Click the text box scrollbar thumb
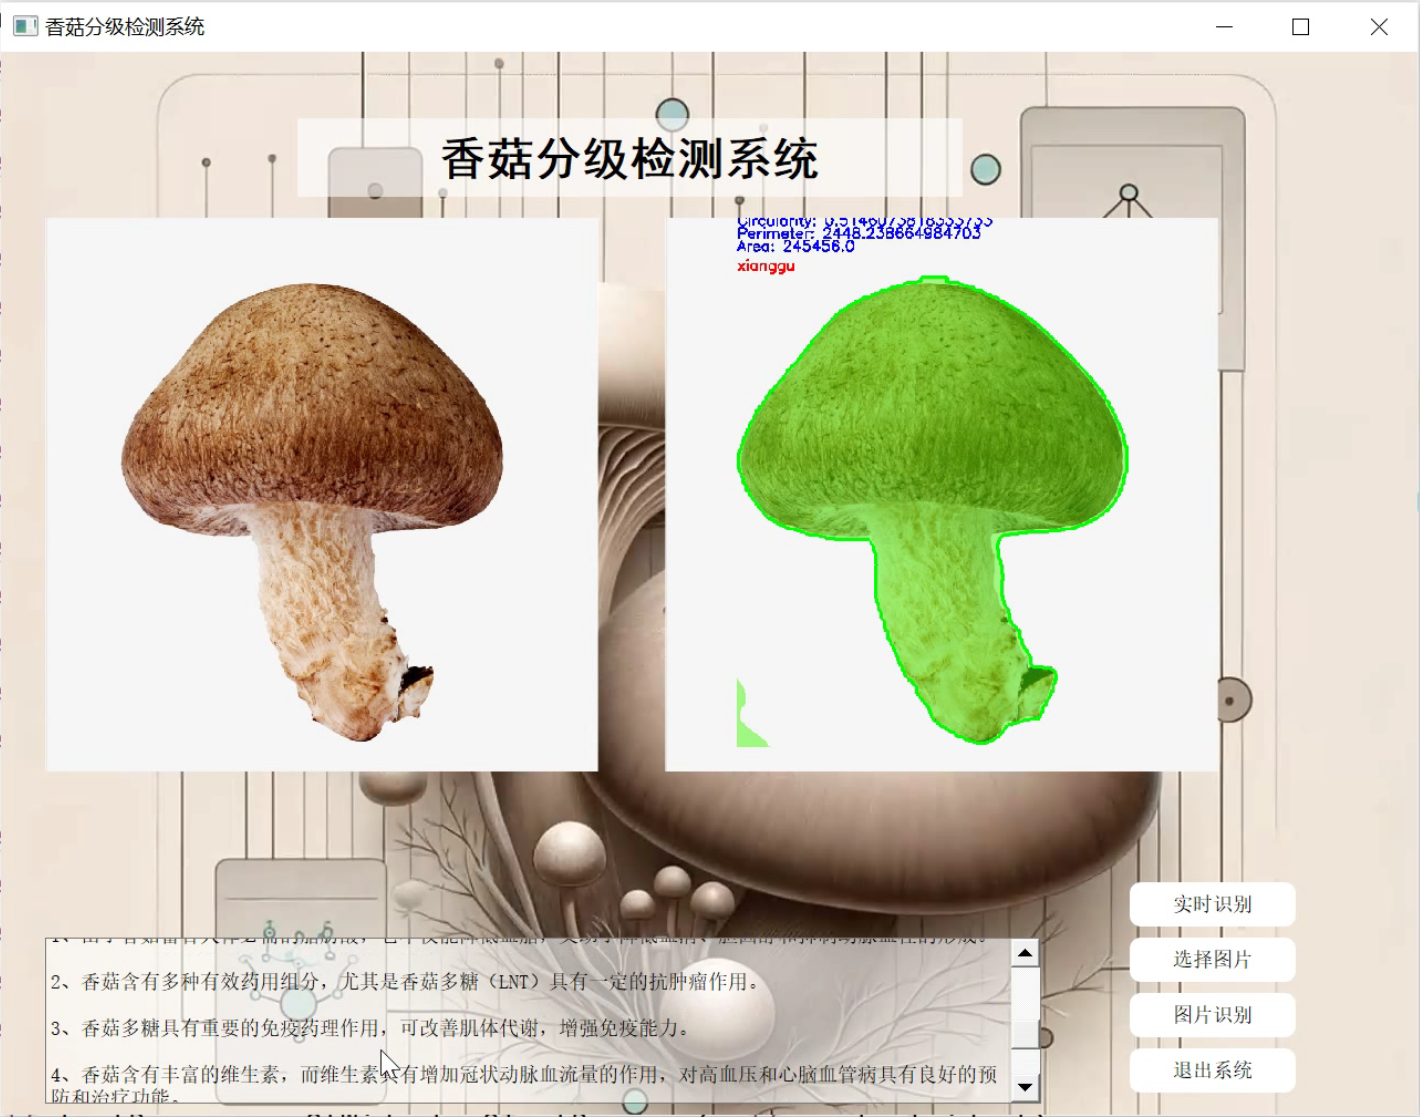 [x=1025, y=1034]
